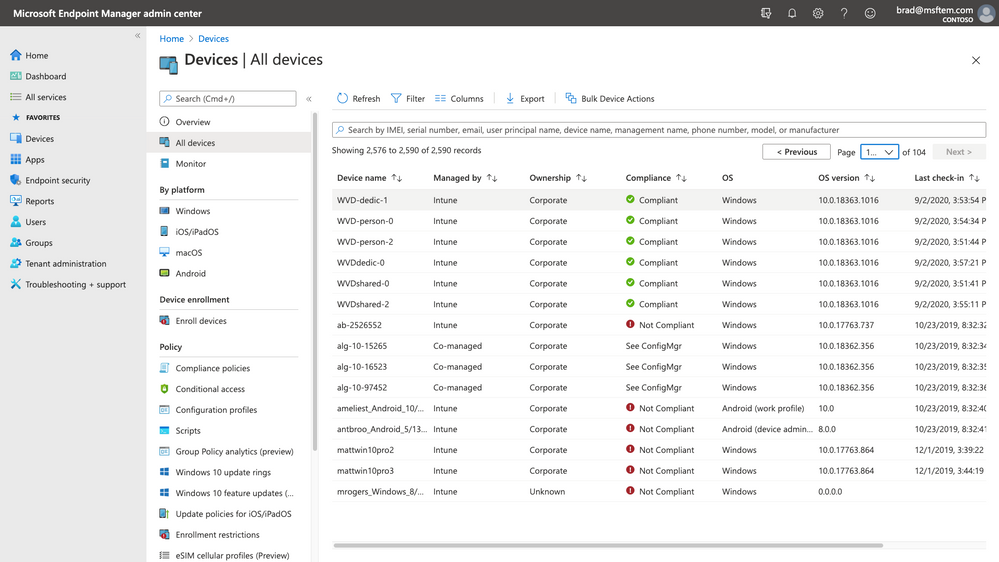Collapse the left navigation sidebar
999x562 pixels.
138,36
